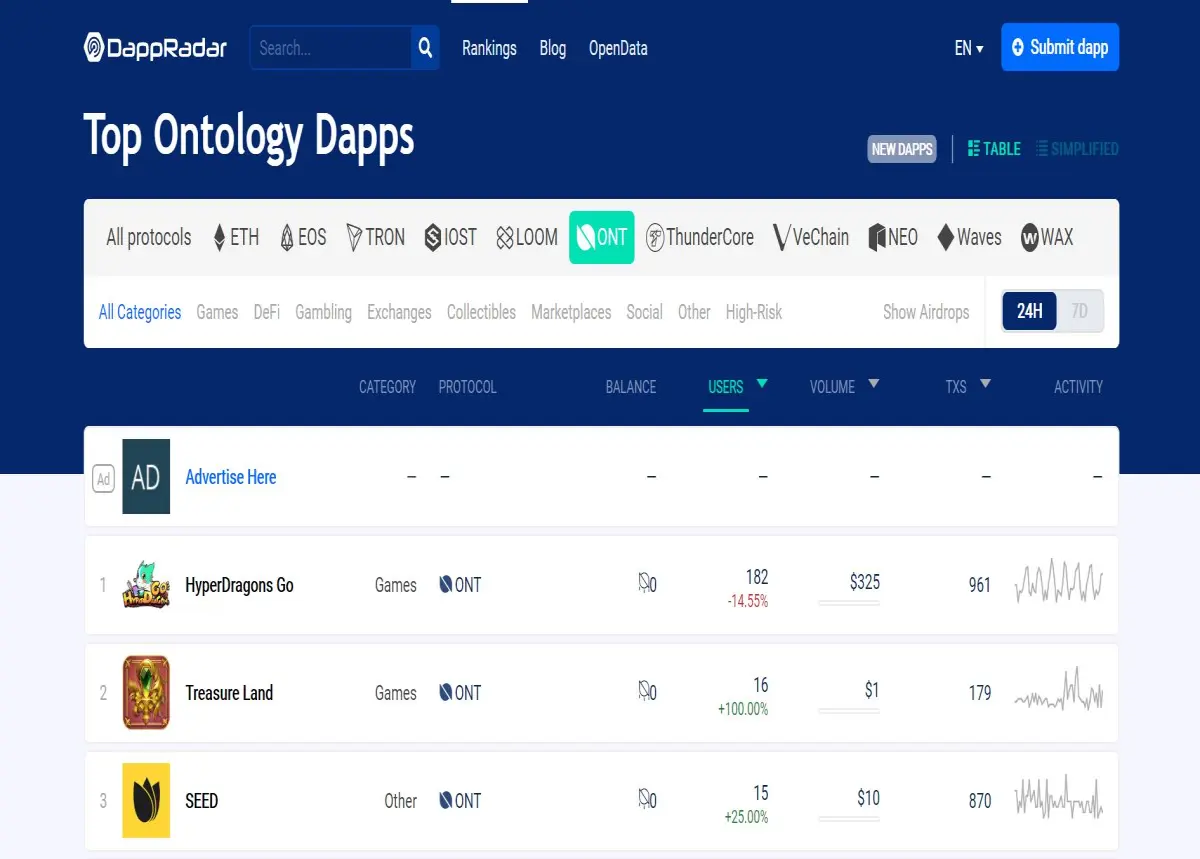The image size is (1200, 859).
Task: Click balance icon in Treasure Land row
Action: click(x=644, y=690)
